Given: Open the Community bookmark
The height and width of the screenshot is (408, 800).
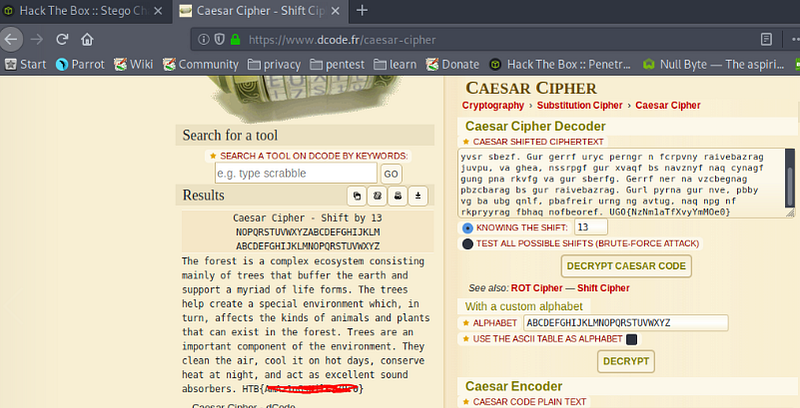Looking at the screenshot, I should [201, 64].
